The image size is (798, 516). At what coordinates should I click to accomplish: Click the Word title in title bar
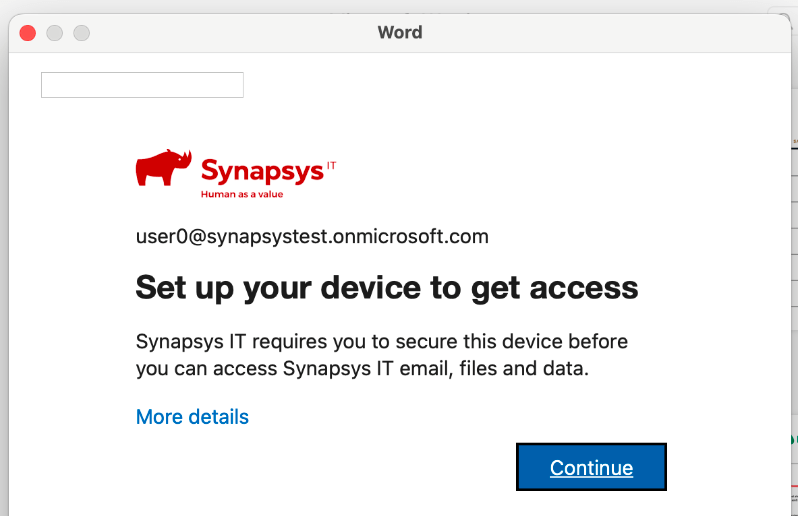click(x=399, y=33)
